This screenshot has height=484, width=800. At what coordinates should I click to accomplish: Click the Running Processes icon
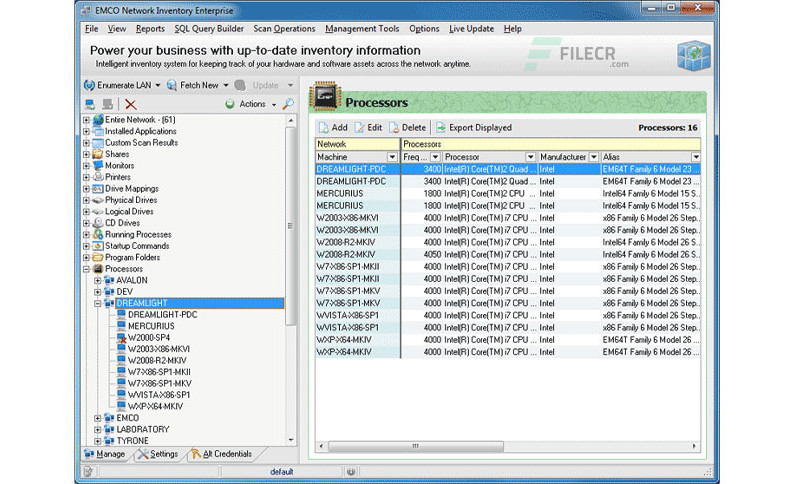(98, 235)
